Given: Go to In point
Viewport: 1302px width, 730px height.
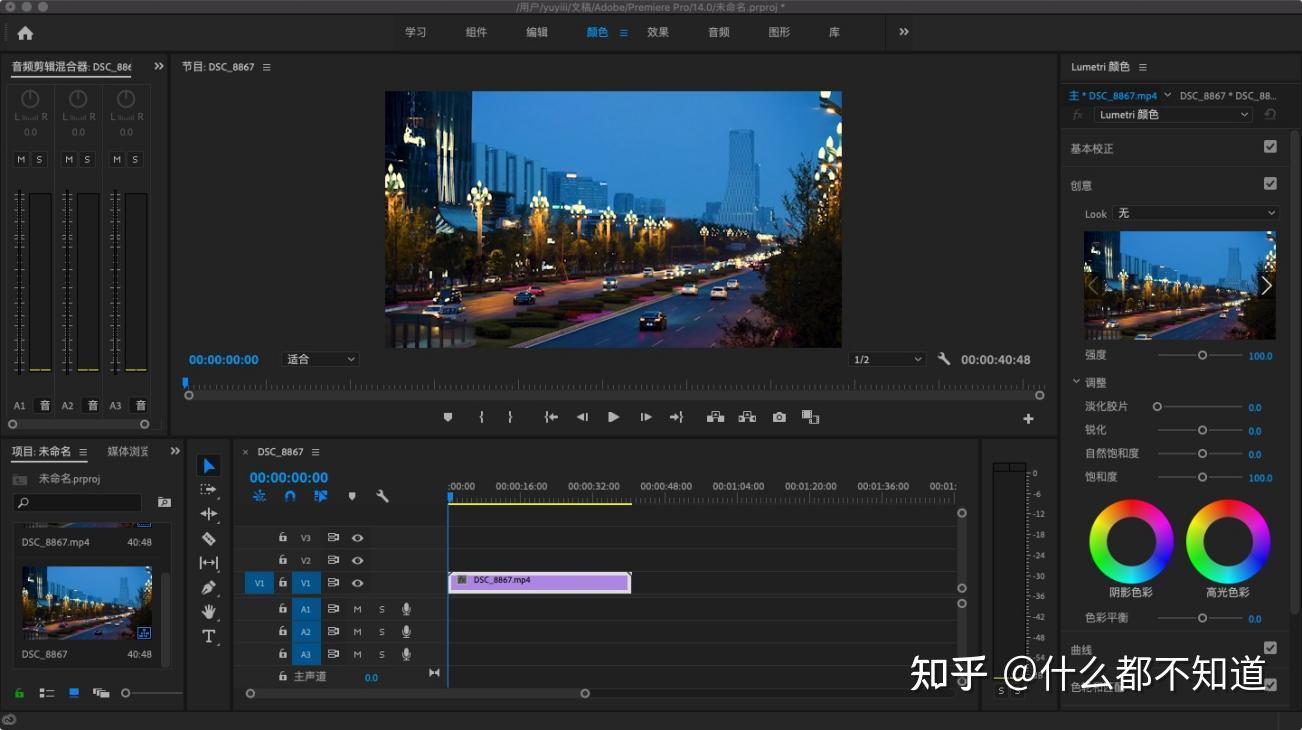Looking at the screenshot, I should [551, 417].
